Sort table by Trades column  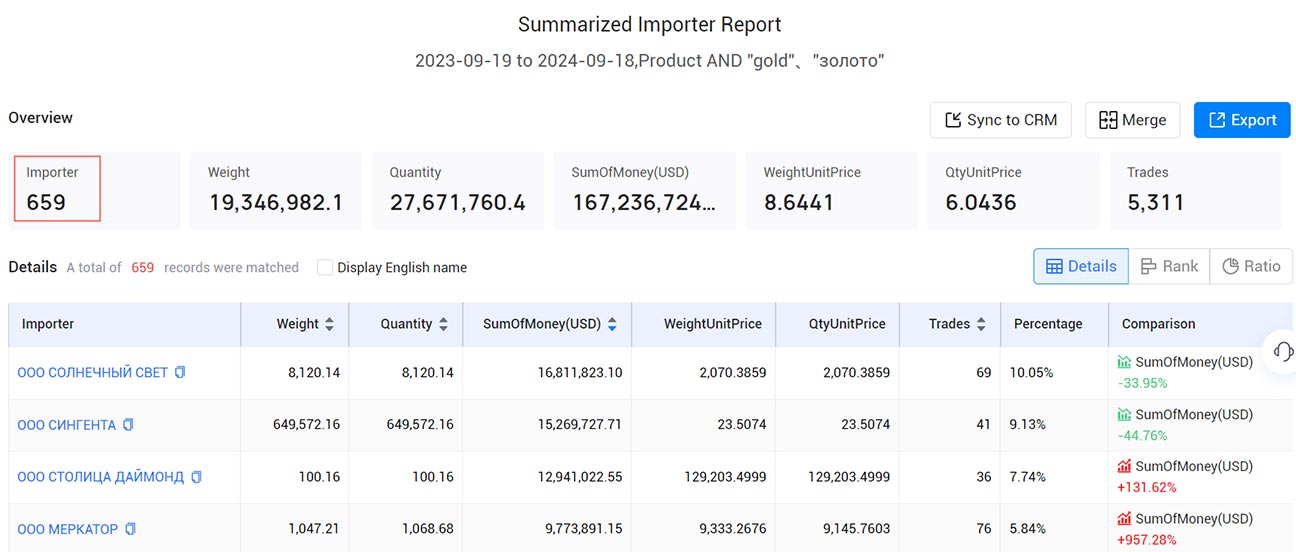[981, 324]
